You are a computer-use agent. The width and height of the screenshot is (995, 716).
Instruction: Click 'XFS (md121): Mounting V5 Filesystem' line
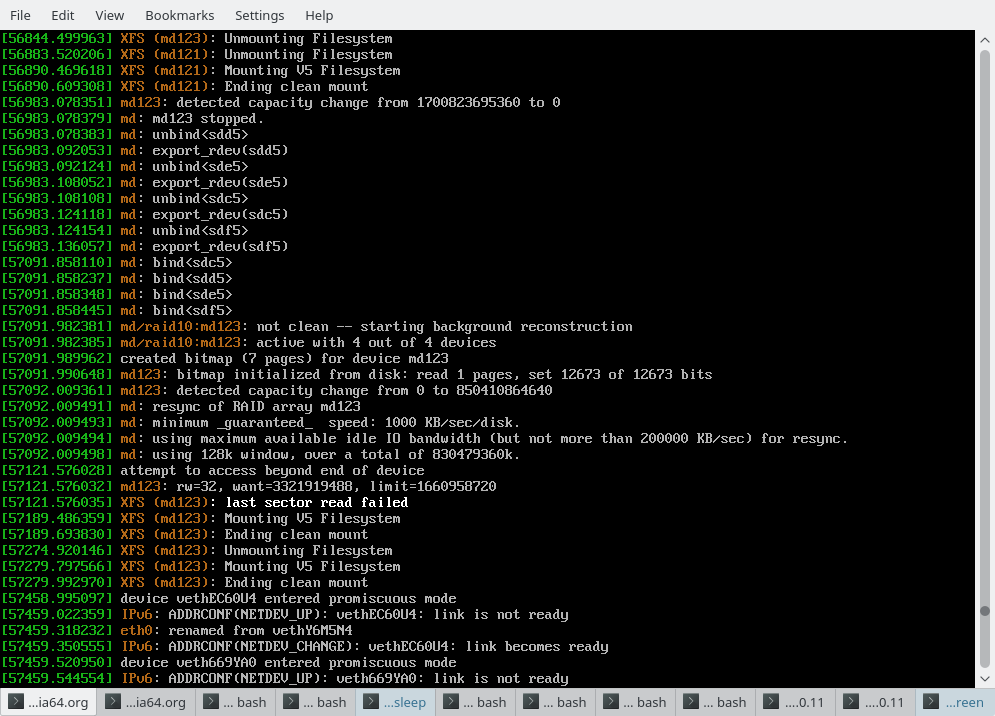(201, 70)
